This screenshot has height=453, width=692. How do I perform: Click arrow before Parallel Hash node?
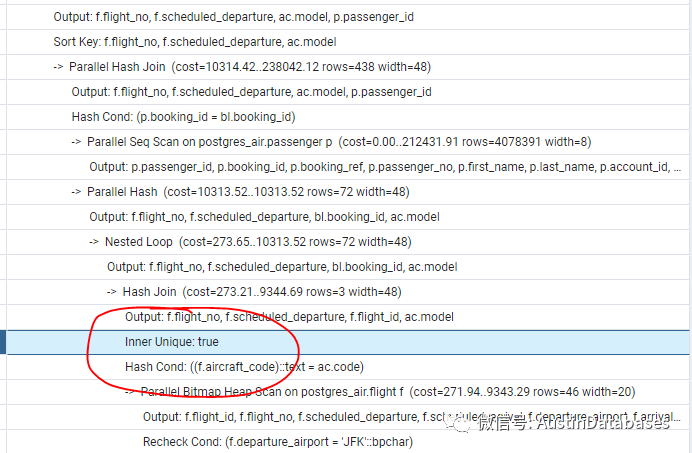[76, 192]
